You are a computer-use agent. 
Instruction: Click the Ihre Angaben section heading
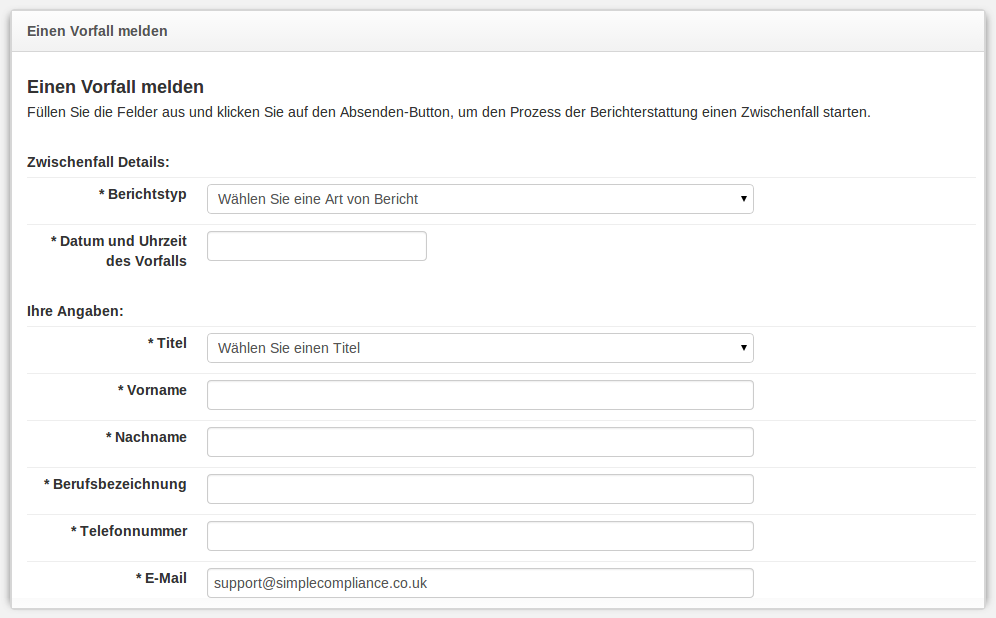(x=75, y=311)
